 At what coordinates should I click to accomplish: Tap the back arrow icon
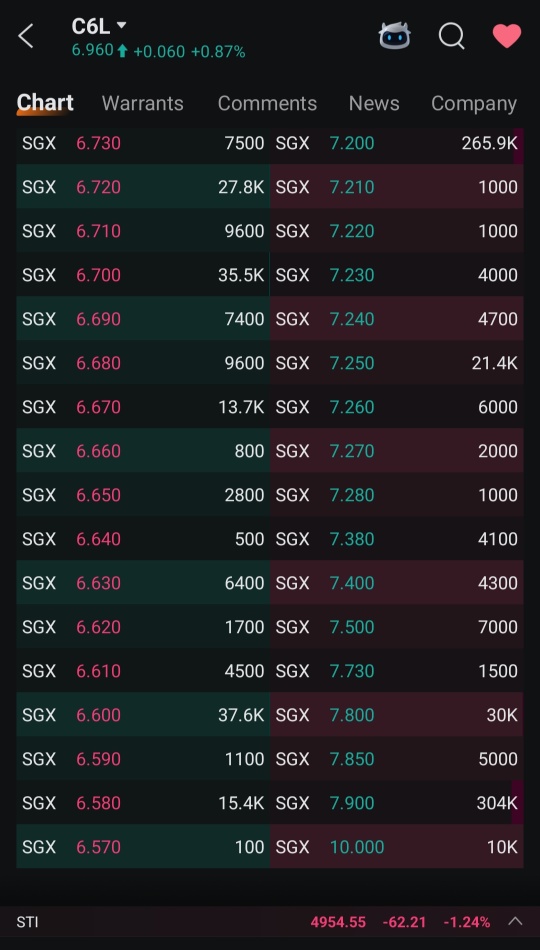tap(26, 36)
